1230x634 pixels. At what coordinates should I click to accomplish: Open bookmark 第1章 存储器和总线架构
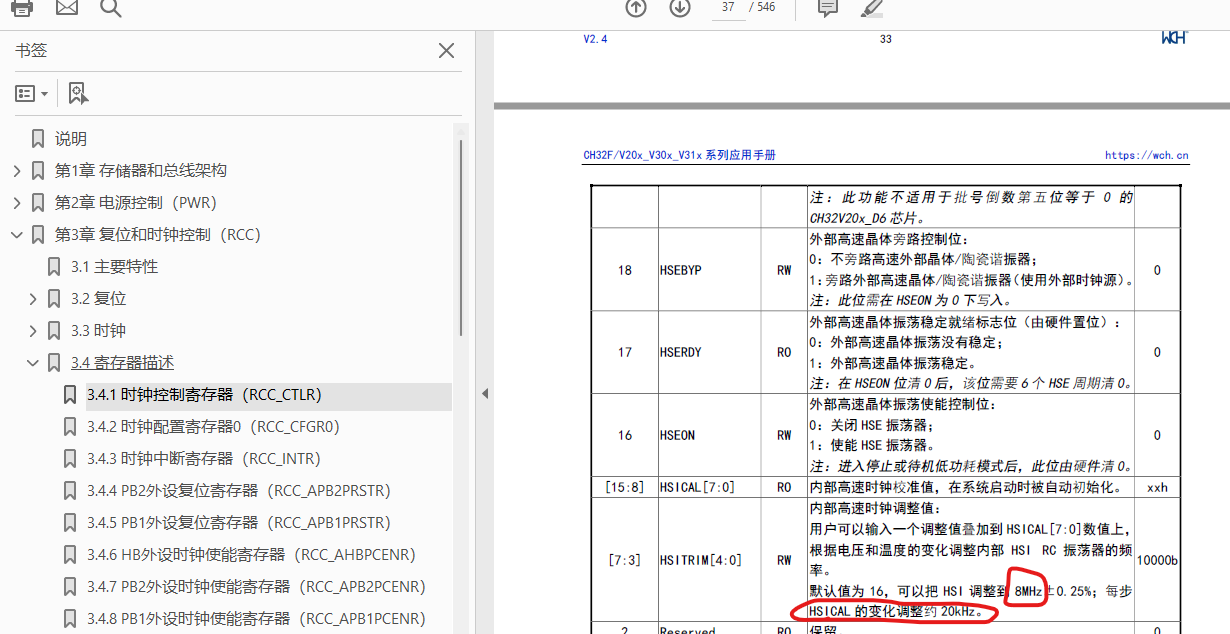tap(141, 170)
